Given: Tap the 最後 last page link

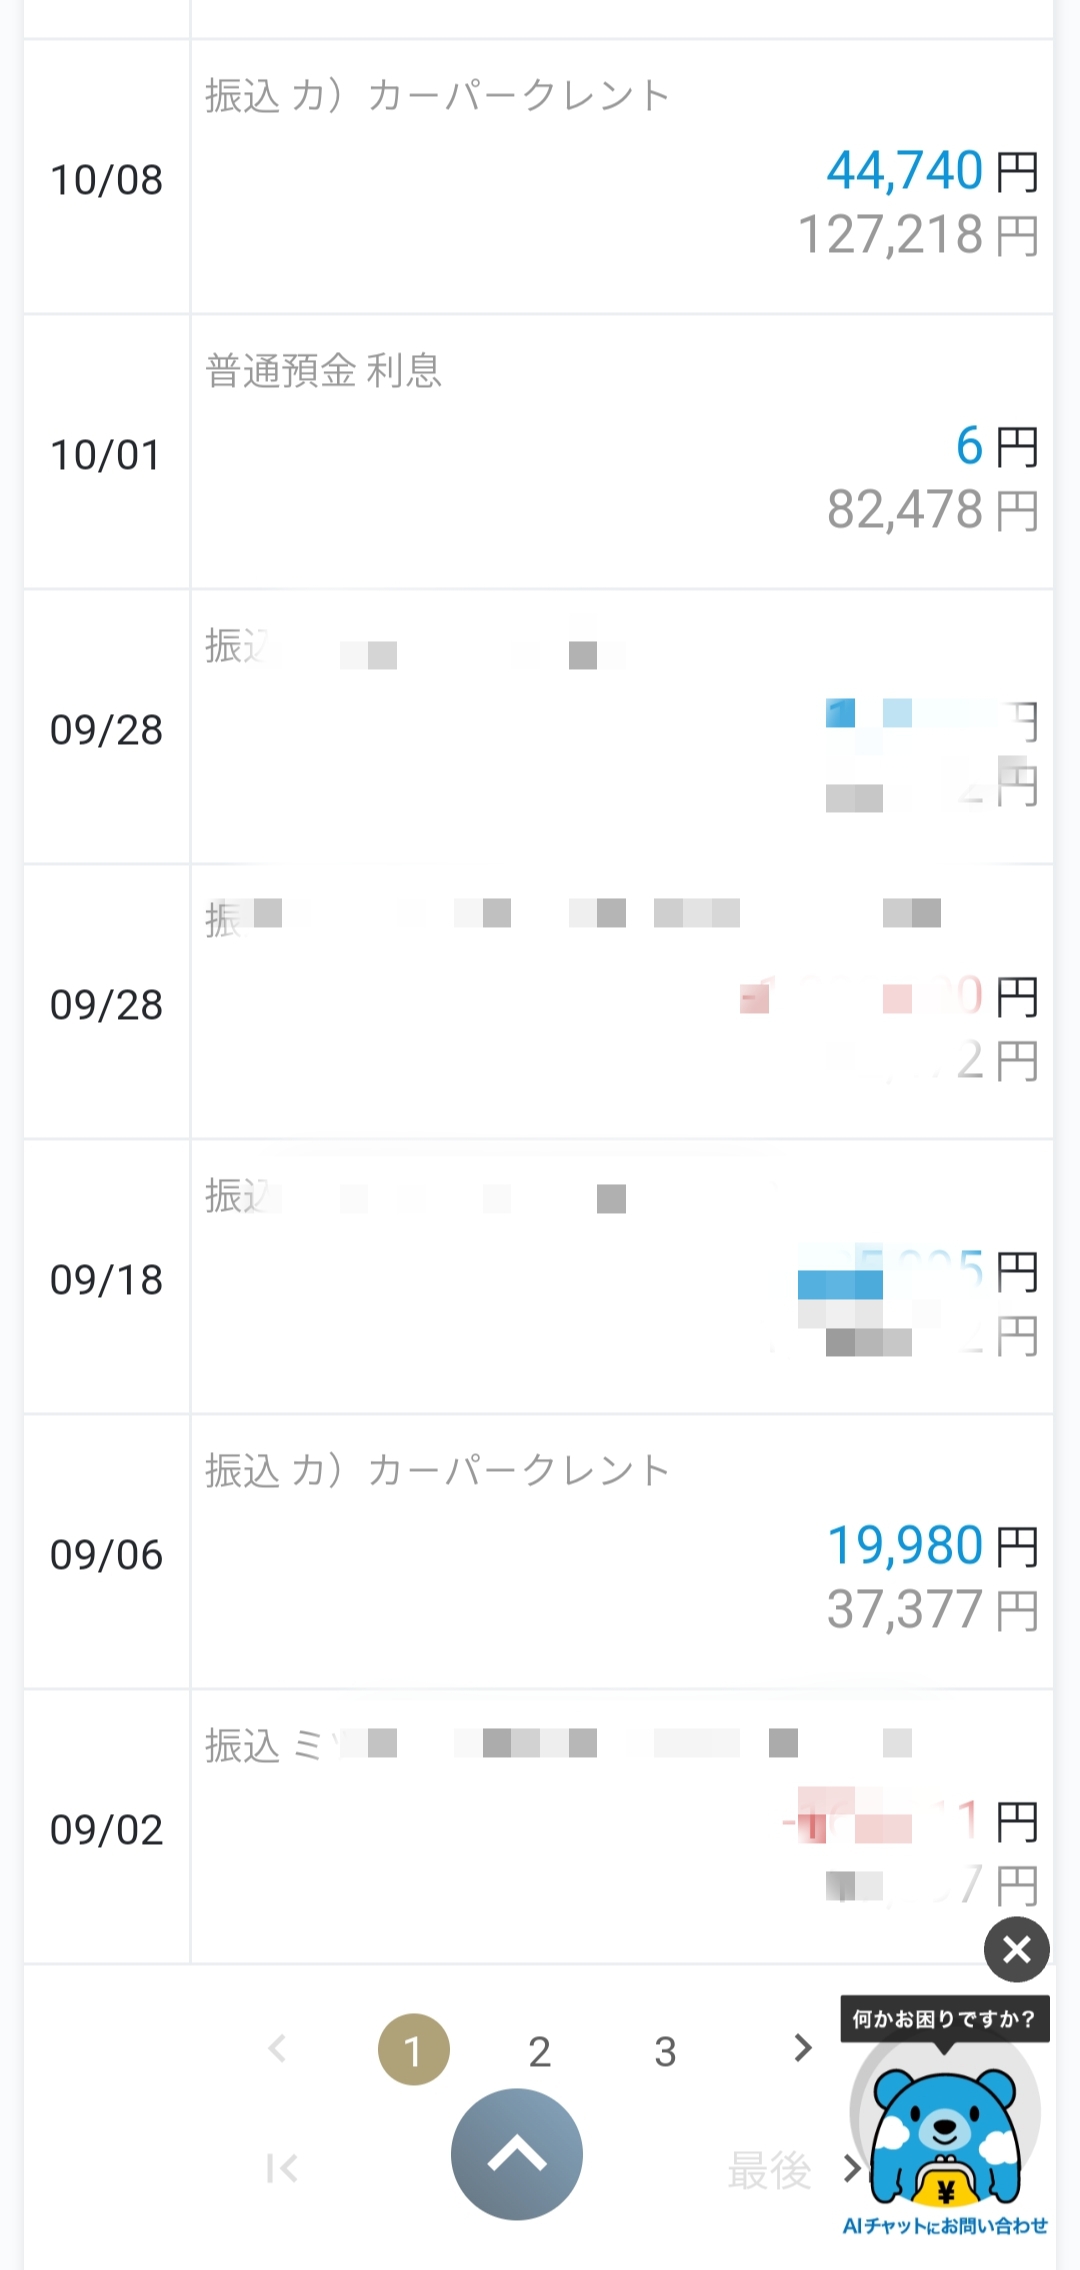Looking at the screenshot, I should [769, 2170].
